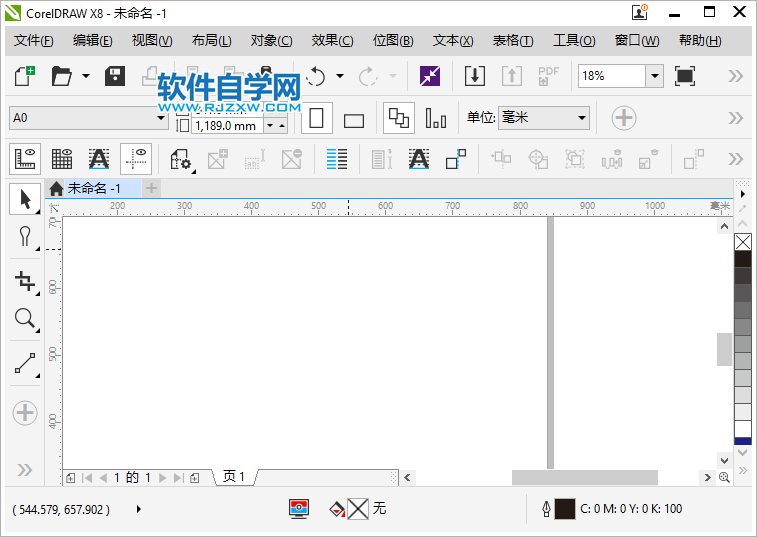The image size is (757, 537).
Task: Click the color proofing monitor icon
Action: tap(299, 509)
